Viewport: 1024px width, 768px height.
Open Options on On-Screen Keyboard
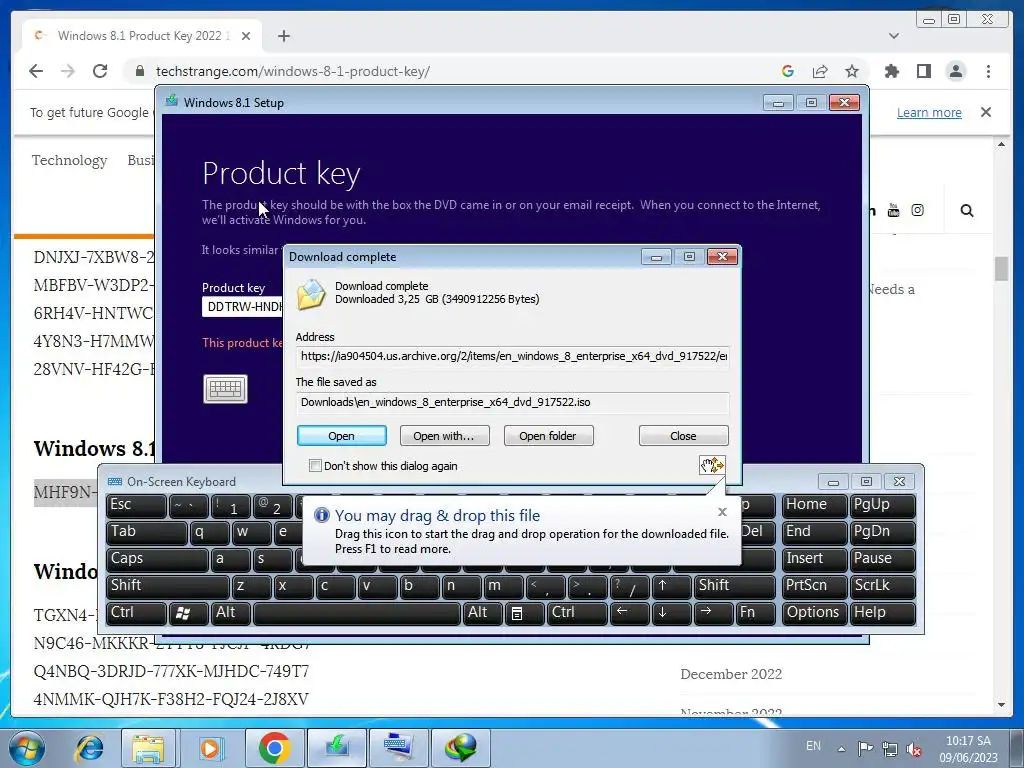tap(814, 613)
